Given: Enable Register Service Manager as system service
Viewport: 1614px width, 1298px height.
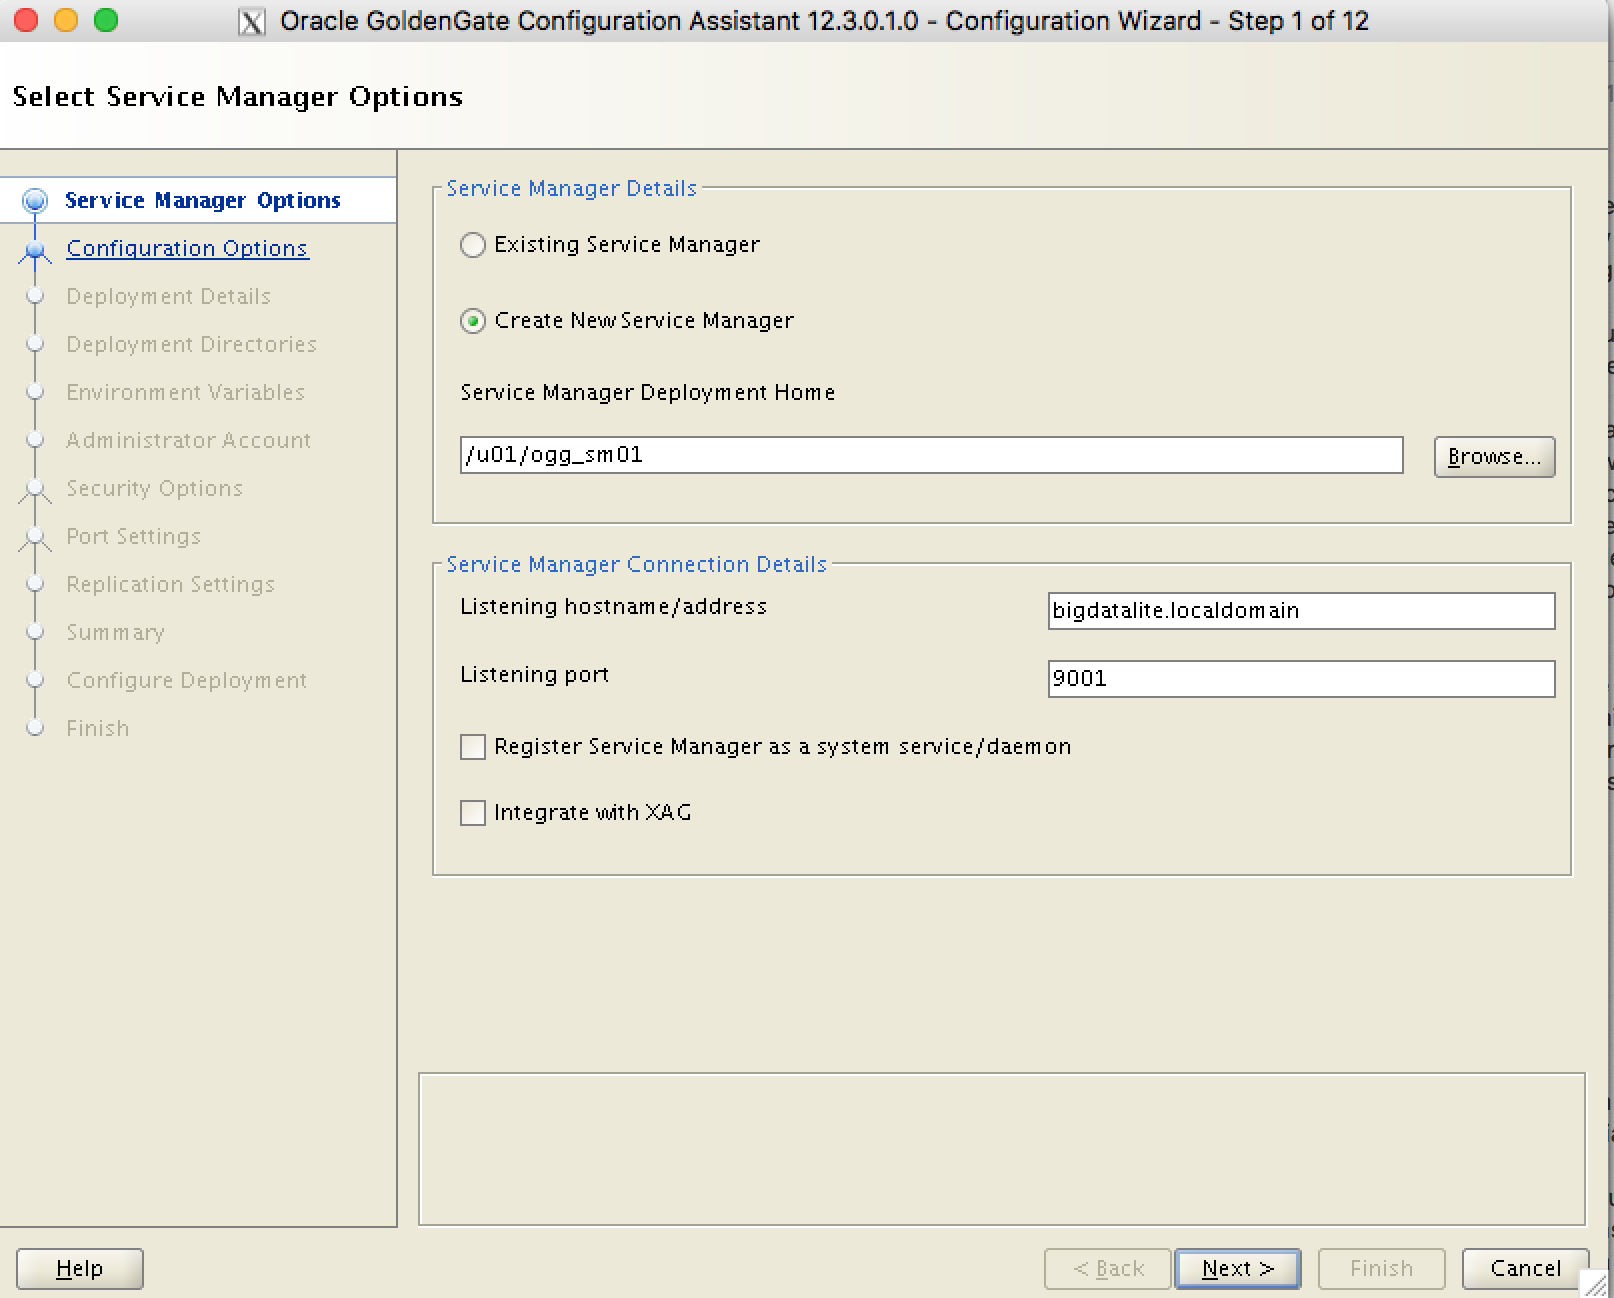Looking at the screenshot, I should pyautogui.click(x=472, y=746).
